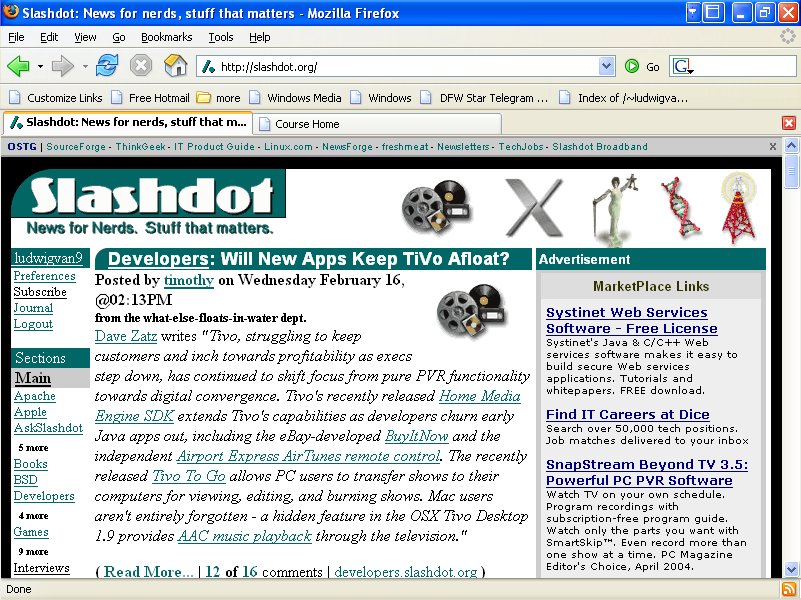
Task: Open 'Find IT Careers at Dice' ad link
Action: (x=628, y=414)
